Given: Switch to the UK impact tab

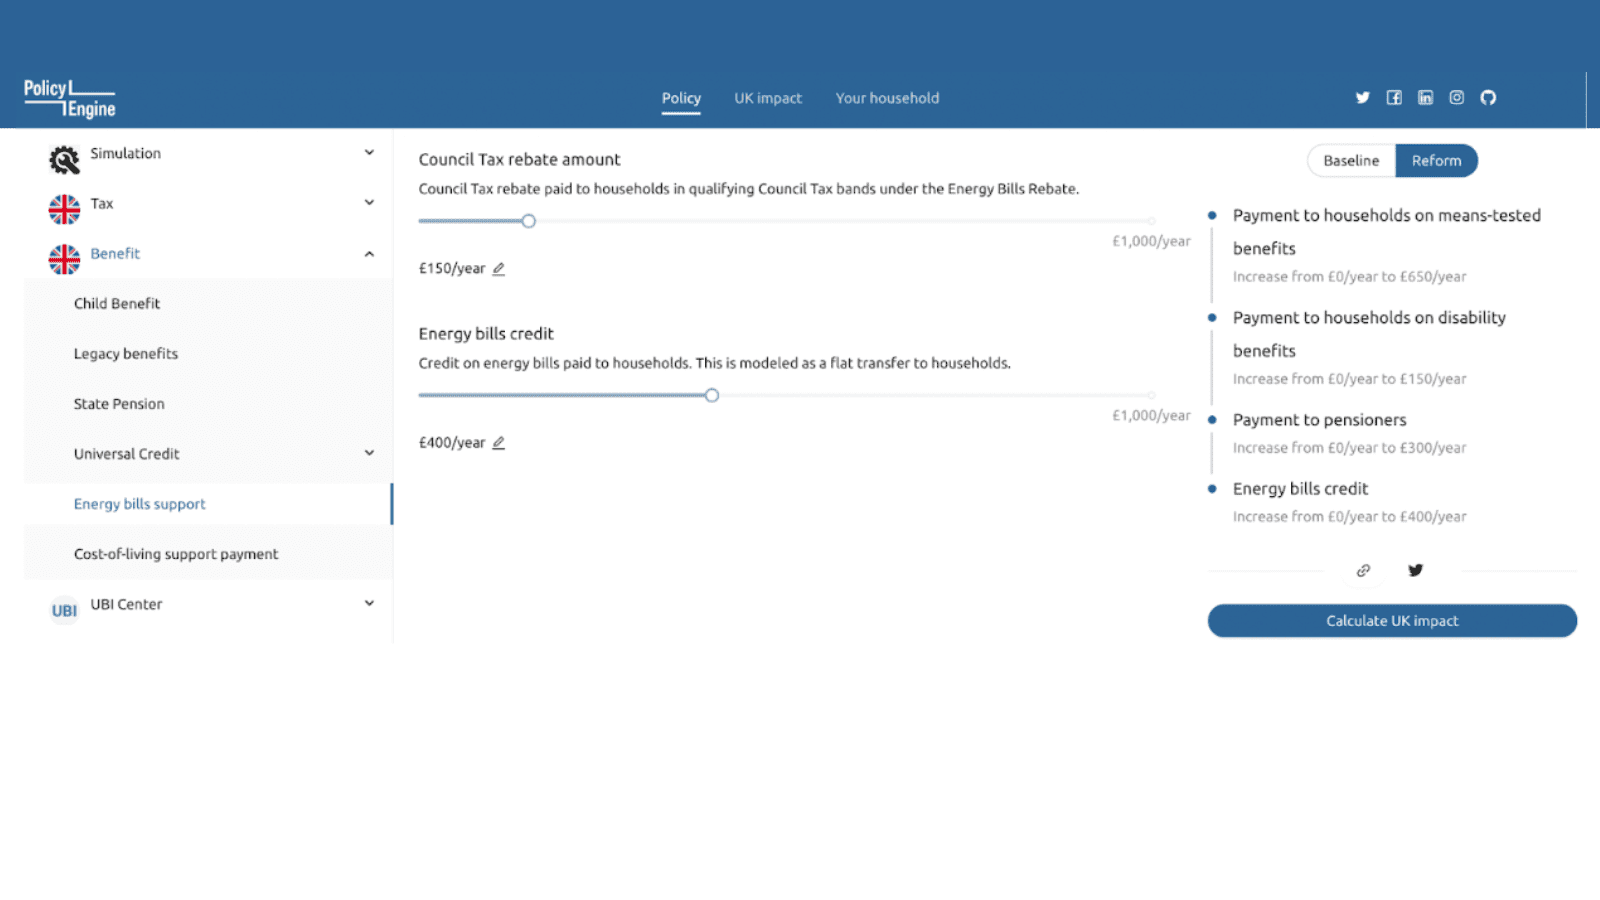Looking at the screenshot, I should [x=768, y=98].
